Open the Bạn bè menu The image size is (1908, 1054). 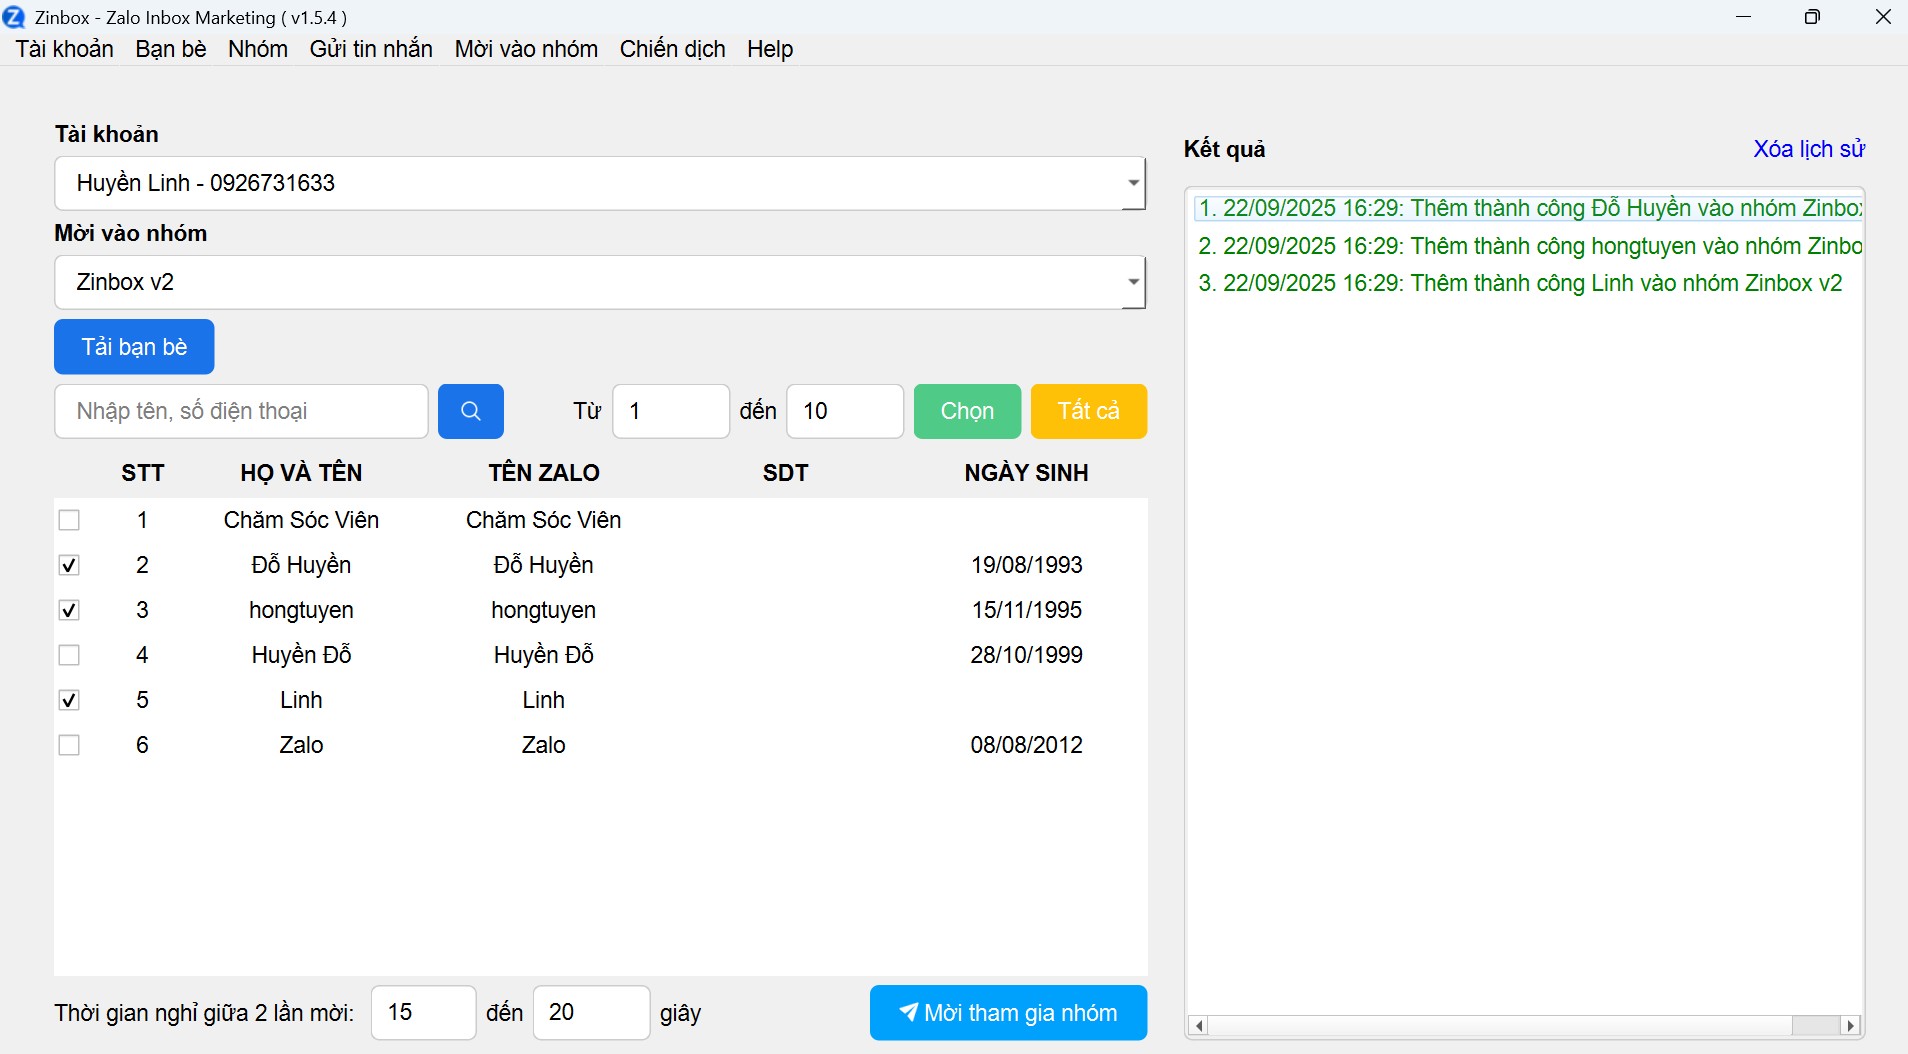(x=171, y=49)
